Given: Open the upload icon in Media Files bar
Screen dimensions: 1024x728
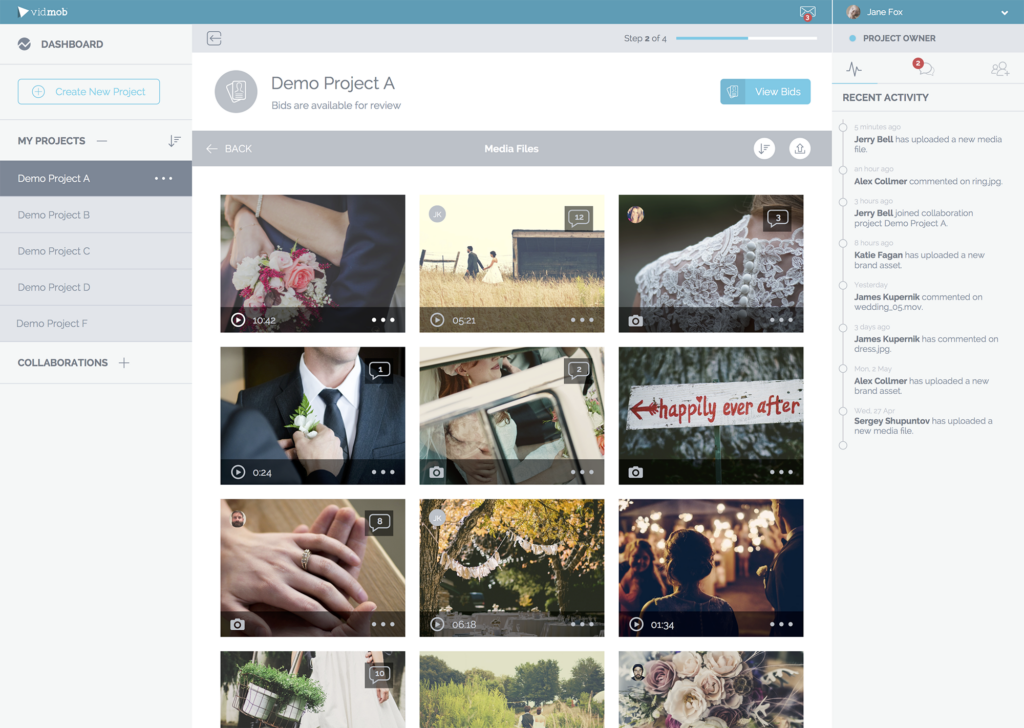Looking at the screenshot, I should click(x=799, y=148).
